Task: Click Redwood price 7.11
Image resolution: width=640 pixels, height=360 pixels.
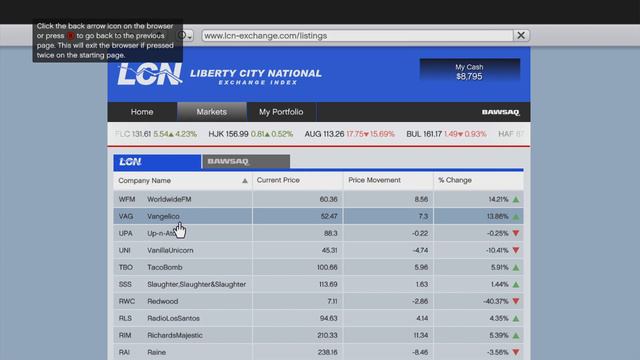Action: 332,301
